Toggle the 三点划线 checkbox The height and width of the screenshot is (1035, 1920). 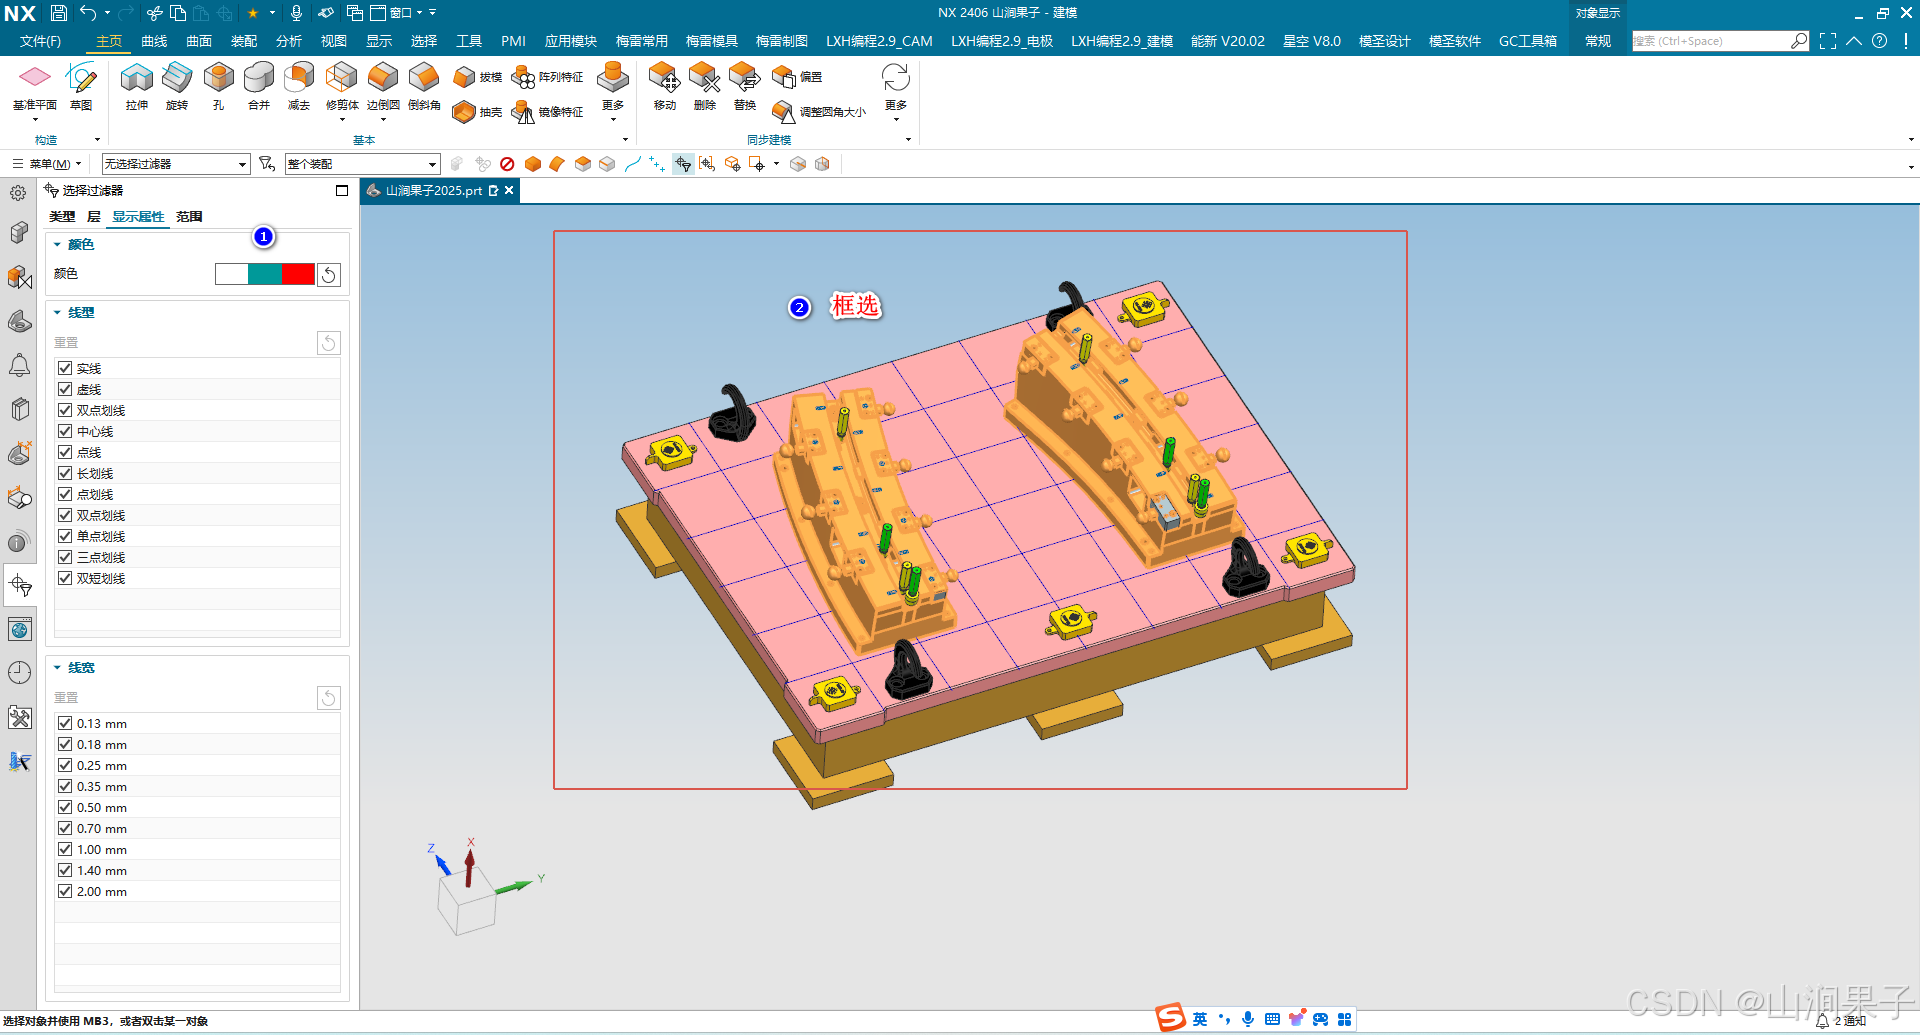click(65, 557)
